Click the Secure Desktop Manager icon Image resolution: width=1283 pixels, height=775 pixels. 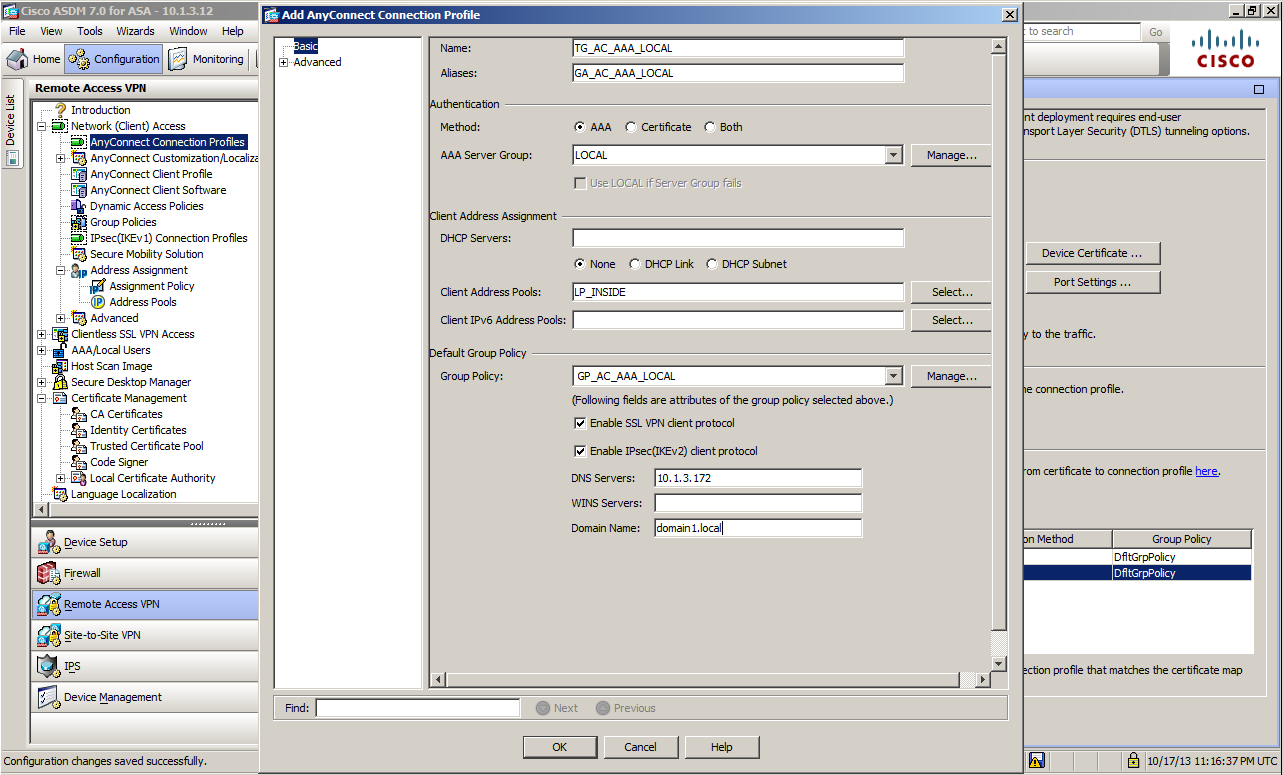60,382
